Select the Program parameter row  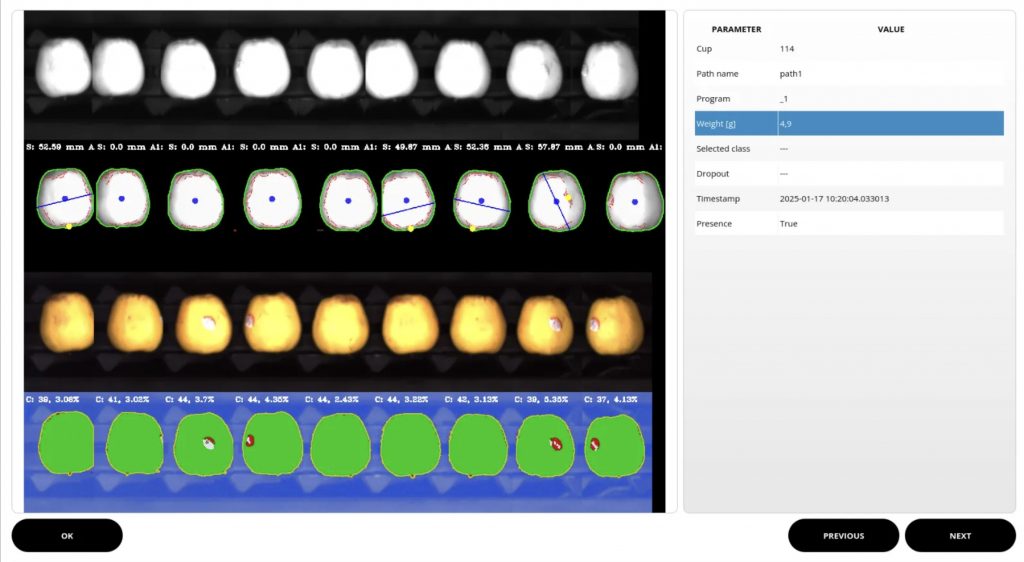[849, 98]
